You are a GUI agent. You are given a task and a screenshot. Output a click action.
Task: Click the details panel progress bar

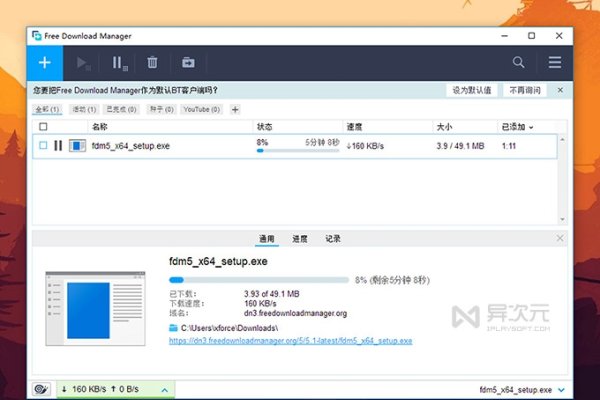tap(259, 280)
